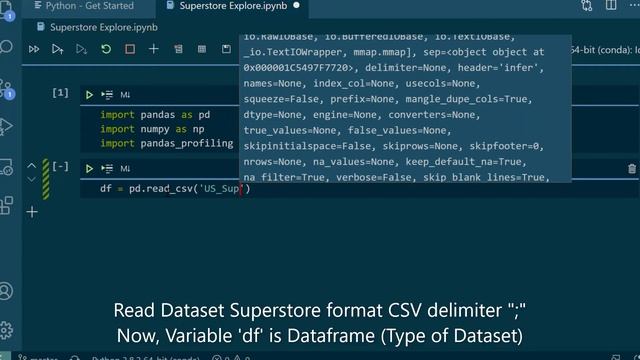Open the Accounts menu
Viewport: 640px width, 360px height.
coord(6,291)
